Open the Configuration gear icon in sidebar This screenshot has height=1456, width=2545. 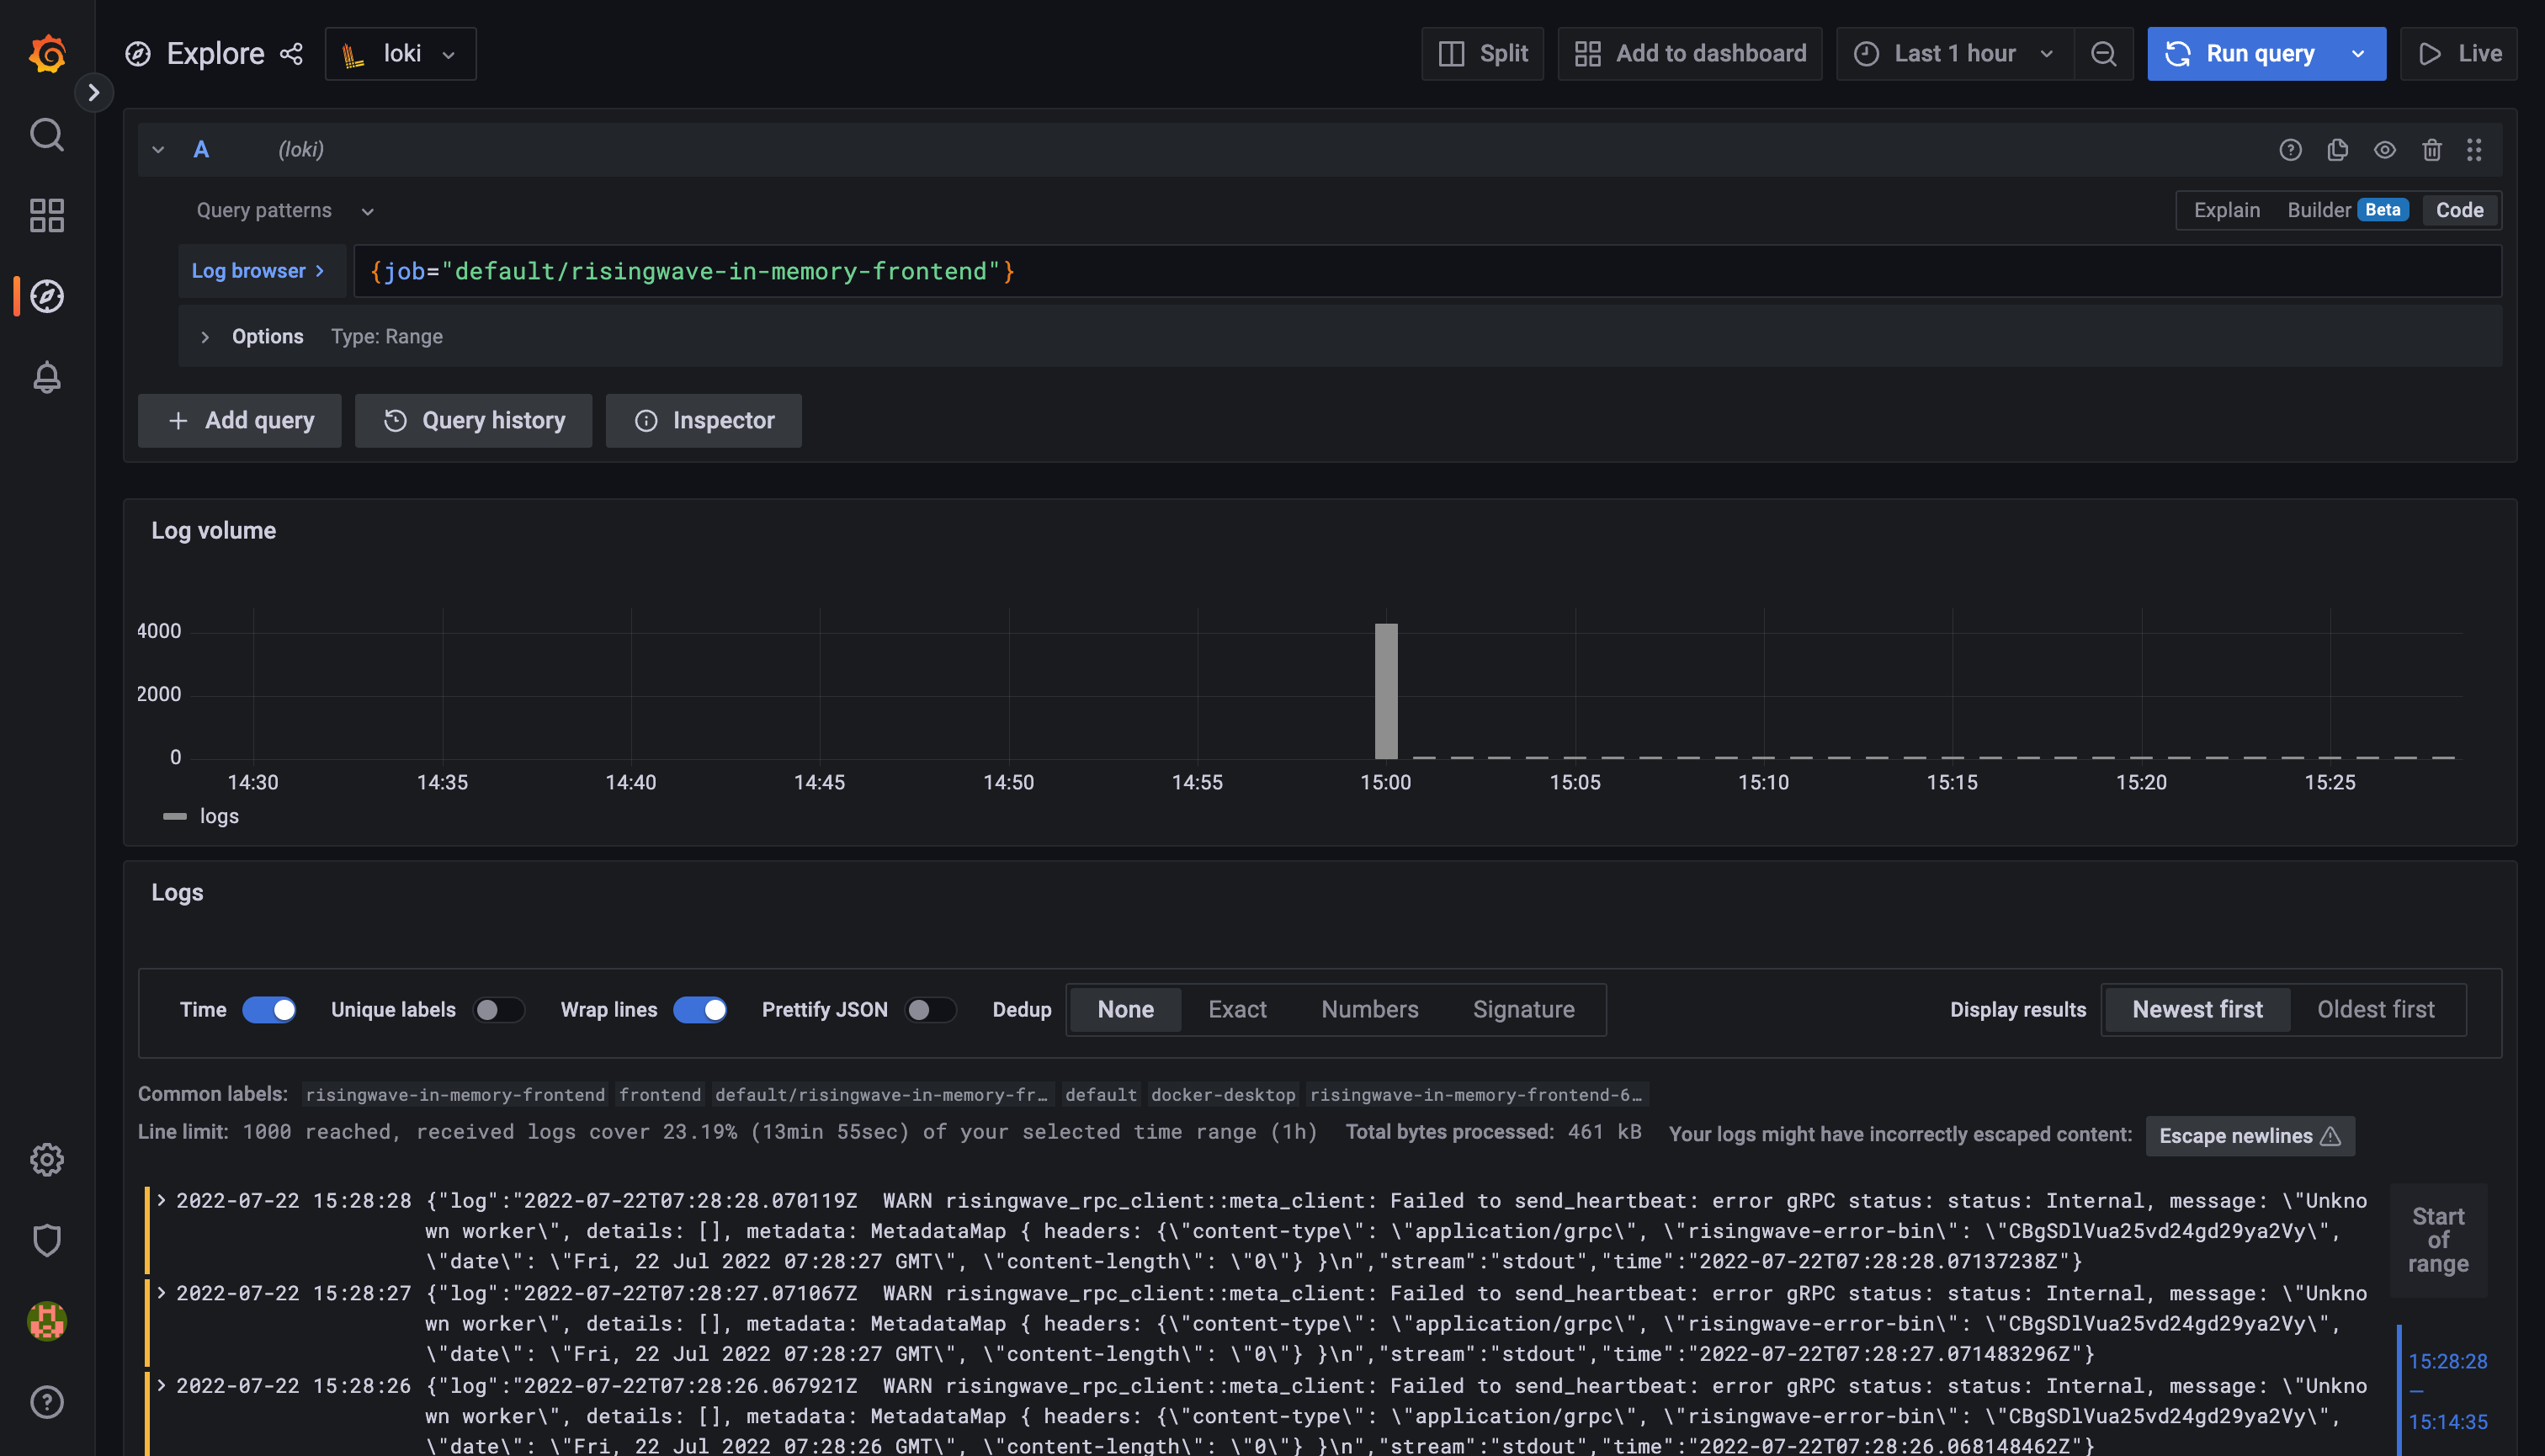[47, 1159]
